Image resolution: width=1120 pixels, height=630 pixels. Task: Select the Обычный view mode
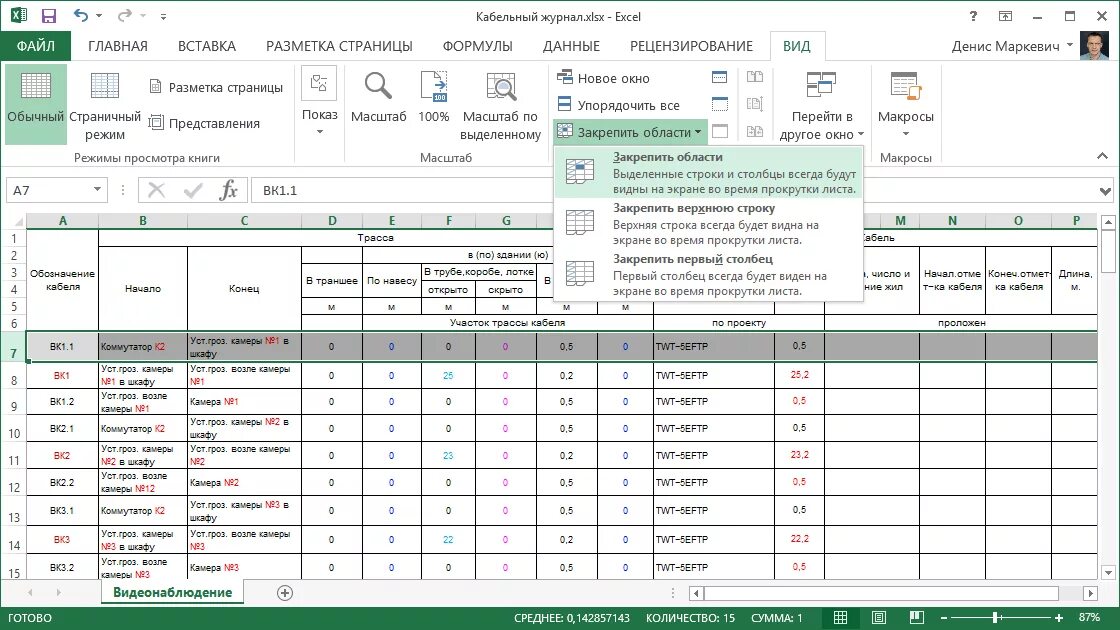pyautogui.click(x=36, y=104)
